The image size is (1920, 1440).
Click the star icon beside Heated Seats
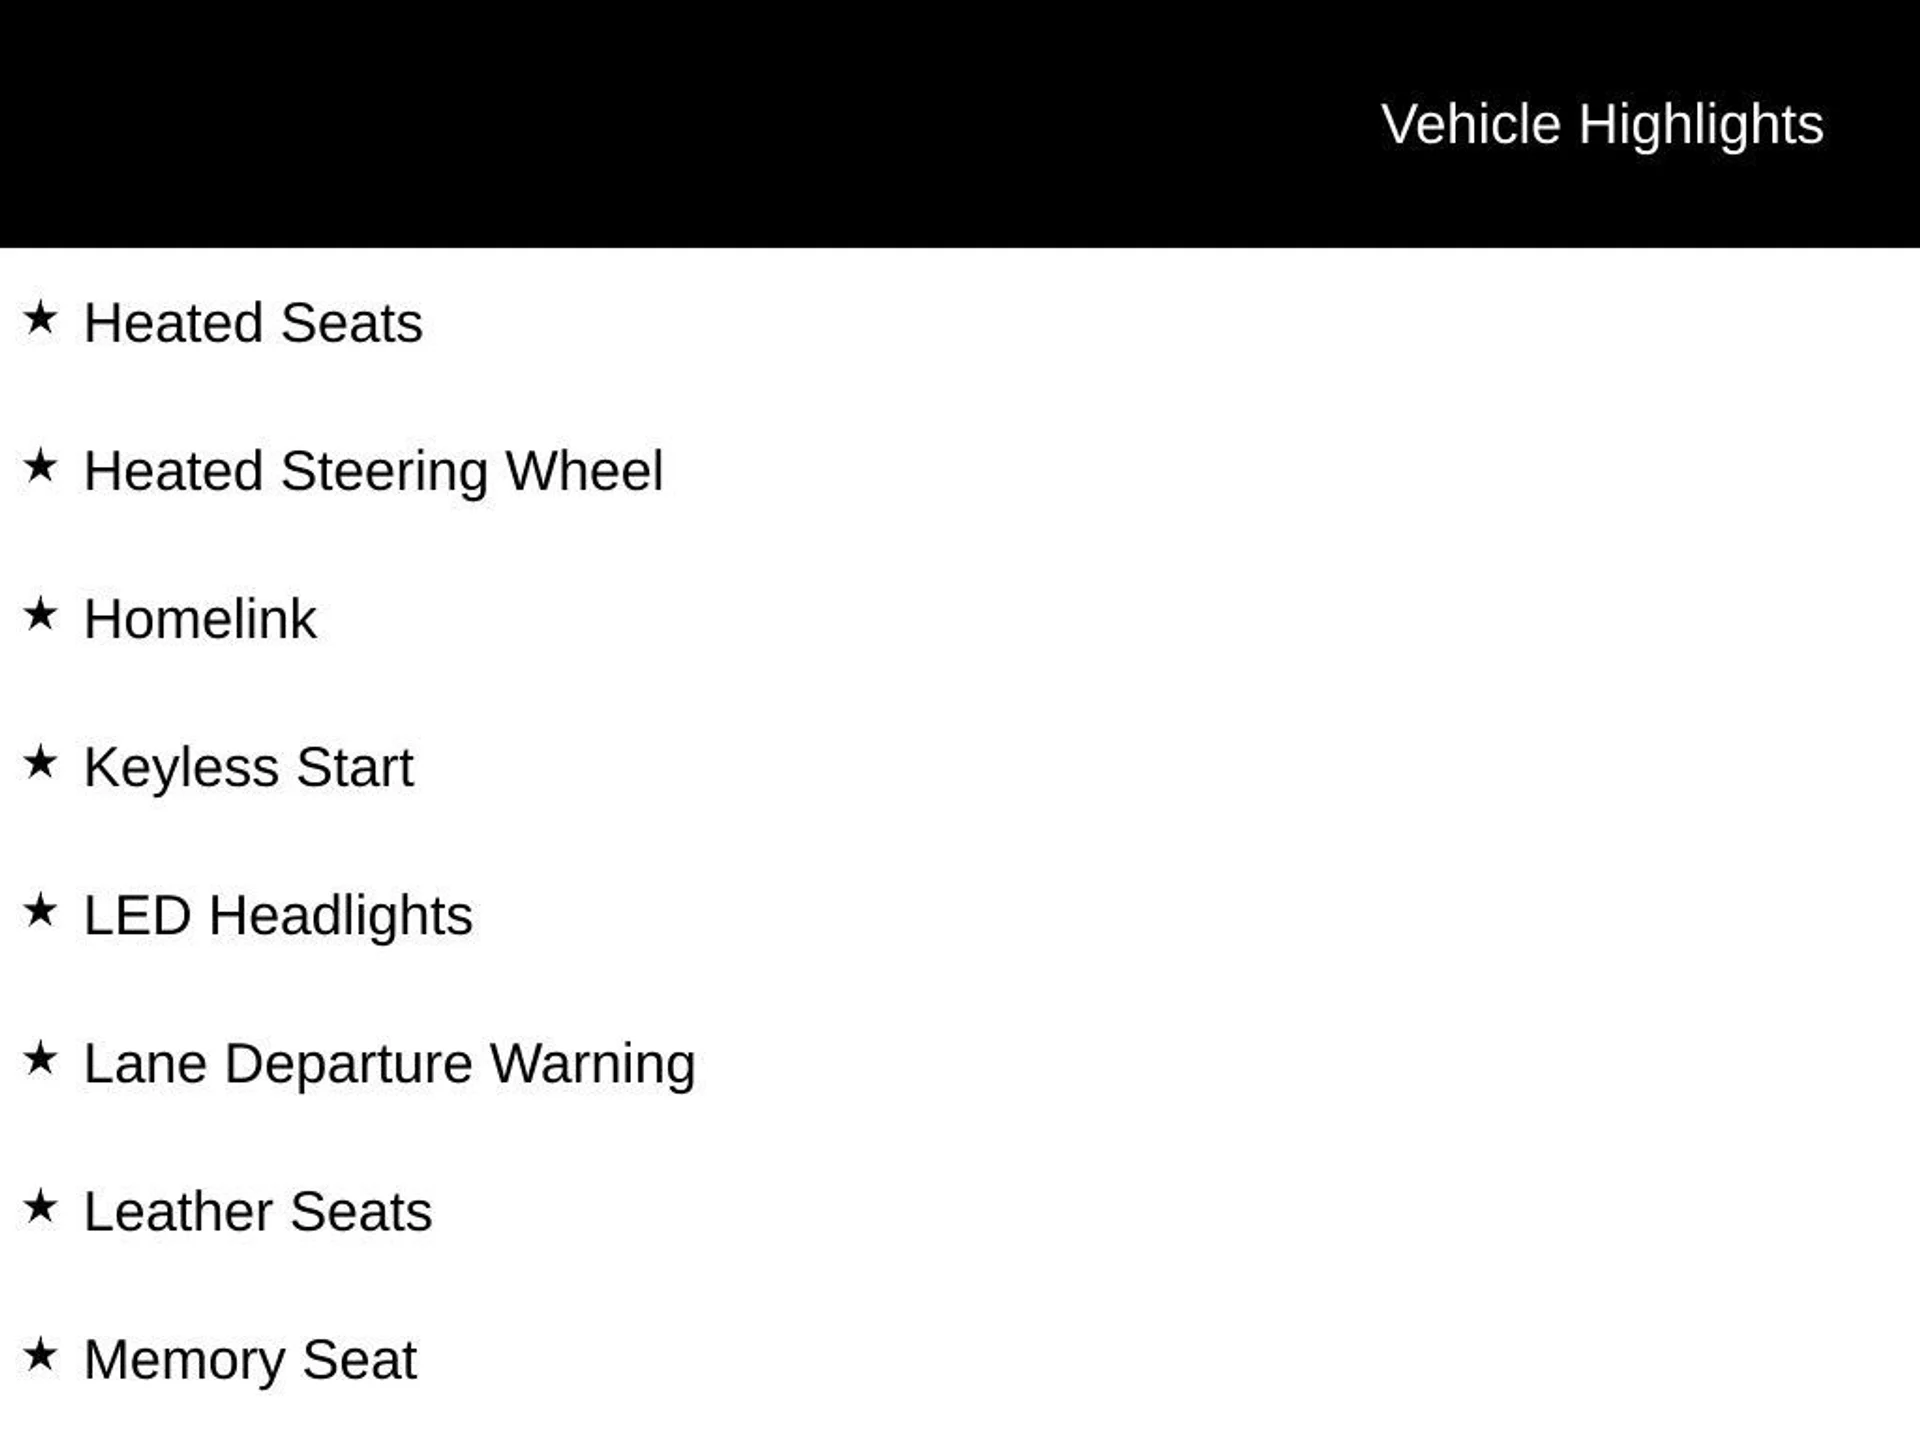(40, 319)
